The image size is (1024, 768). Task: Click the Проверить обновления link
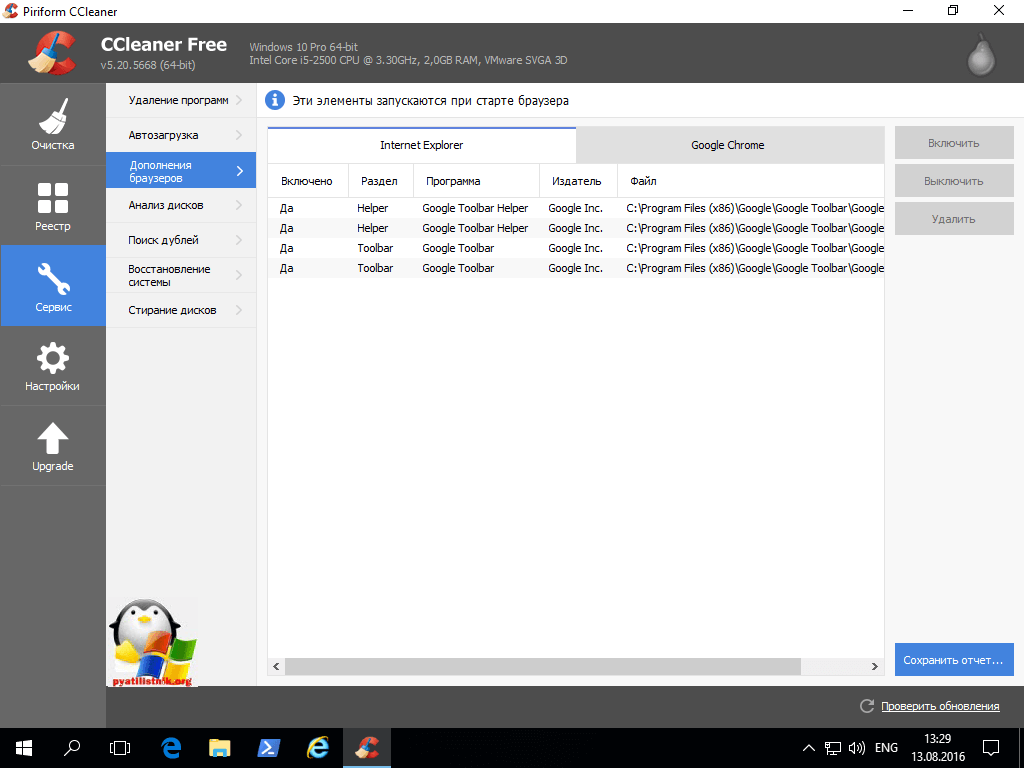(939, 706)
